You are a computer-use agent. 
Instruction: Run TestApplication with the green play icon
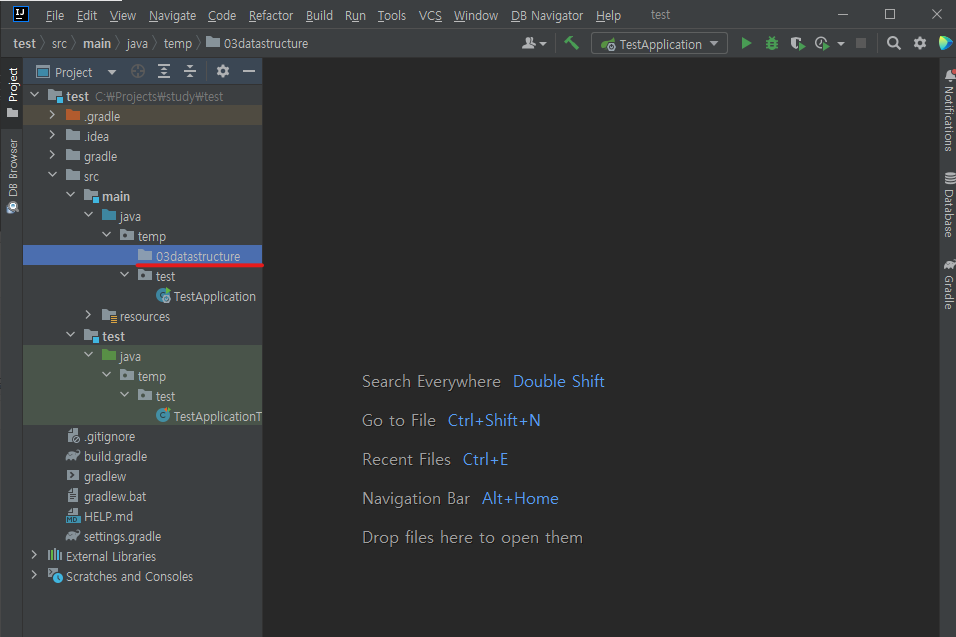pyautogui.click(x=746, y=43)
